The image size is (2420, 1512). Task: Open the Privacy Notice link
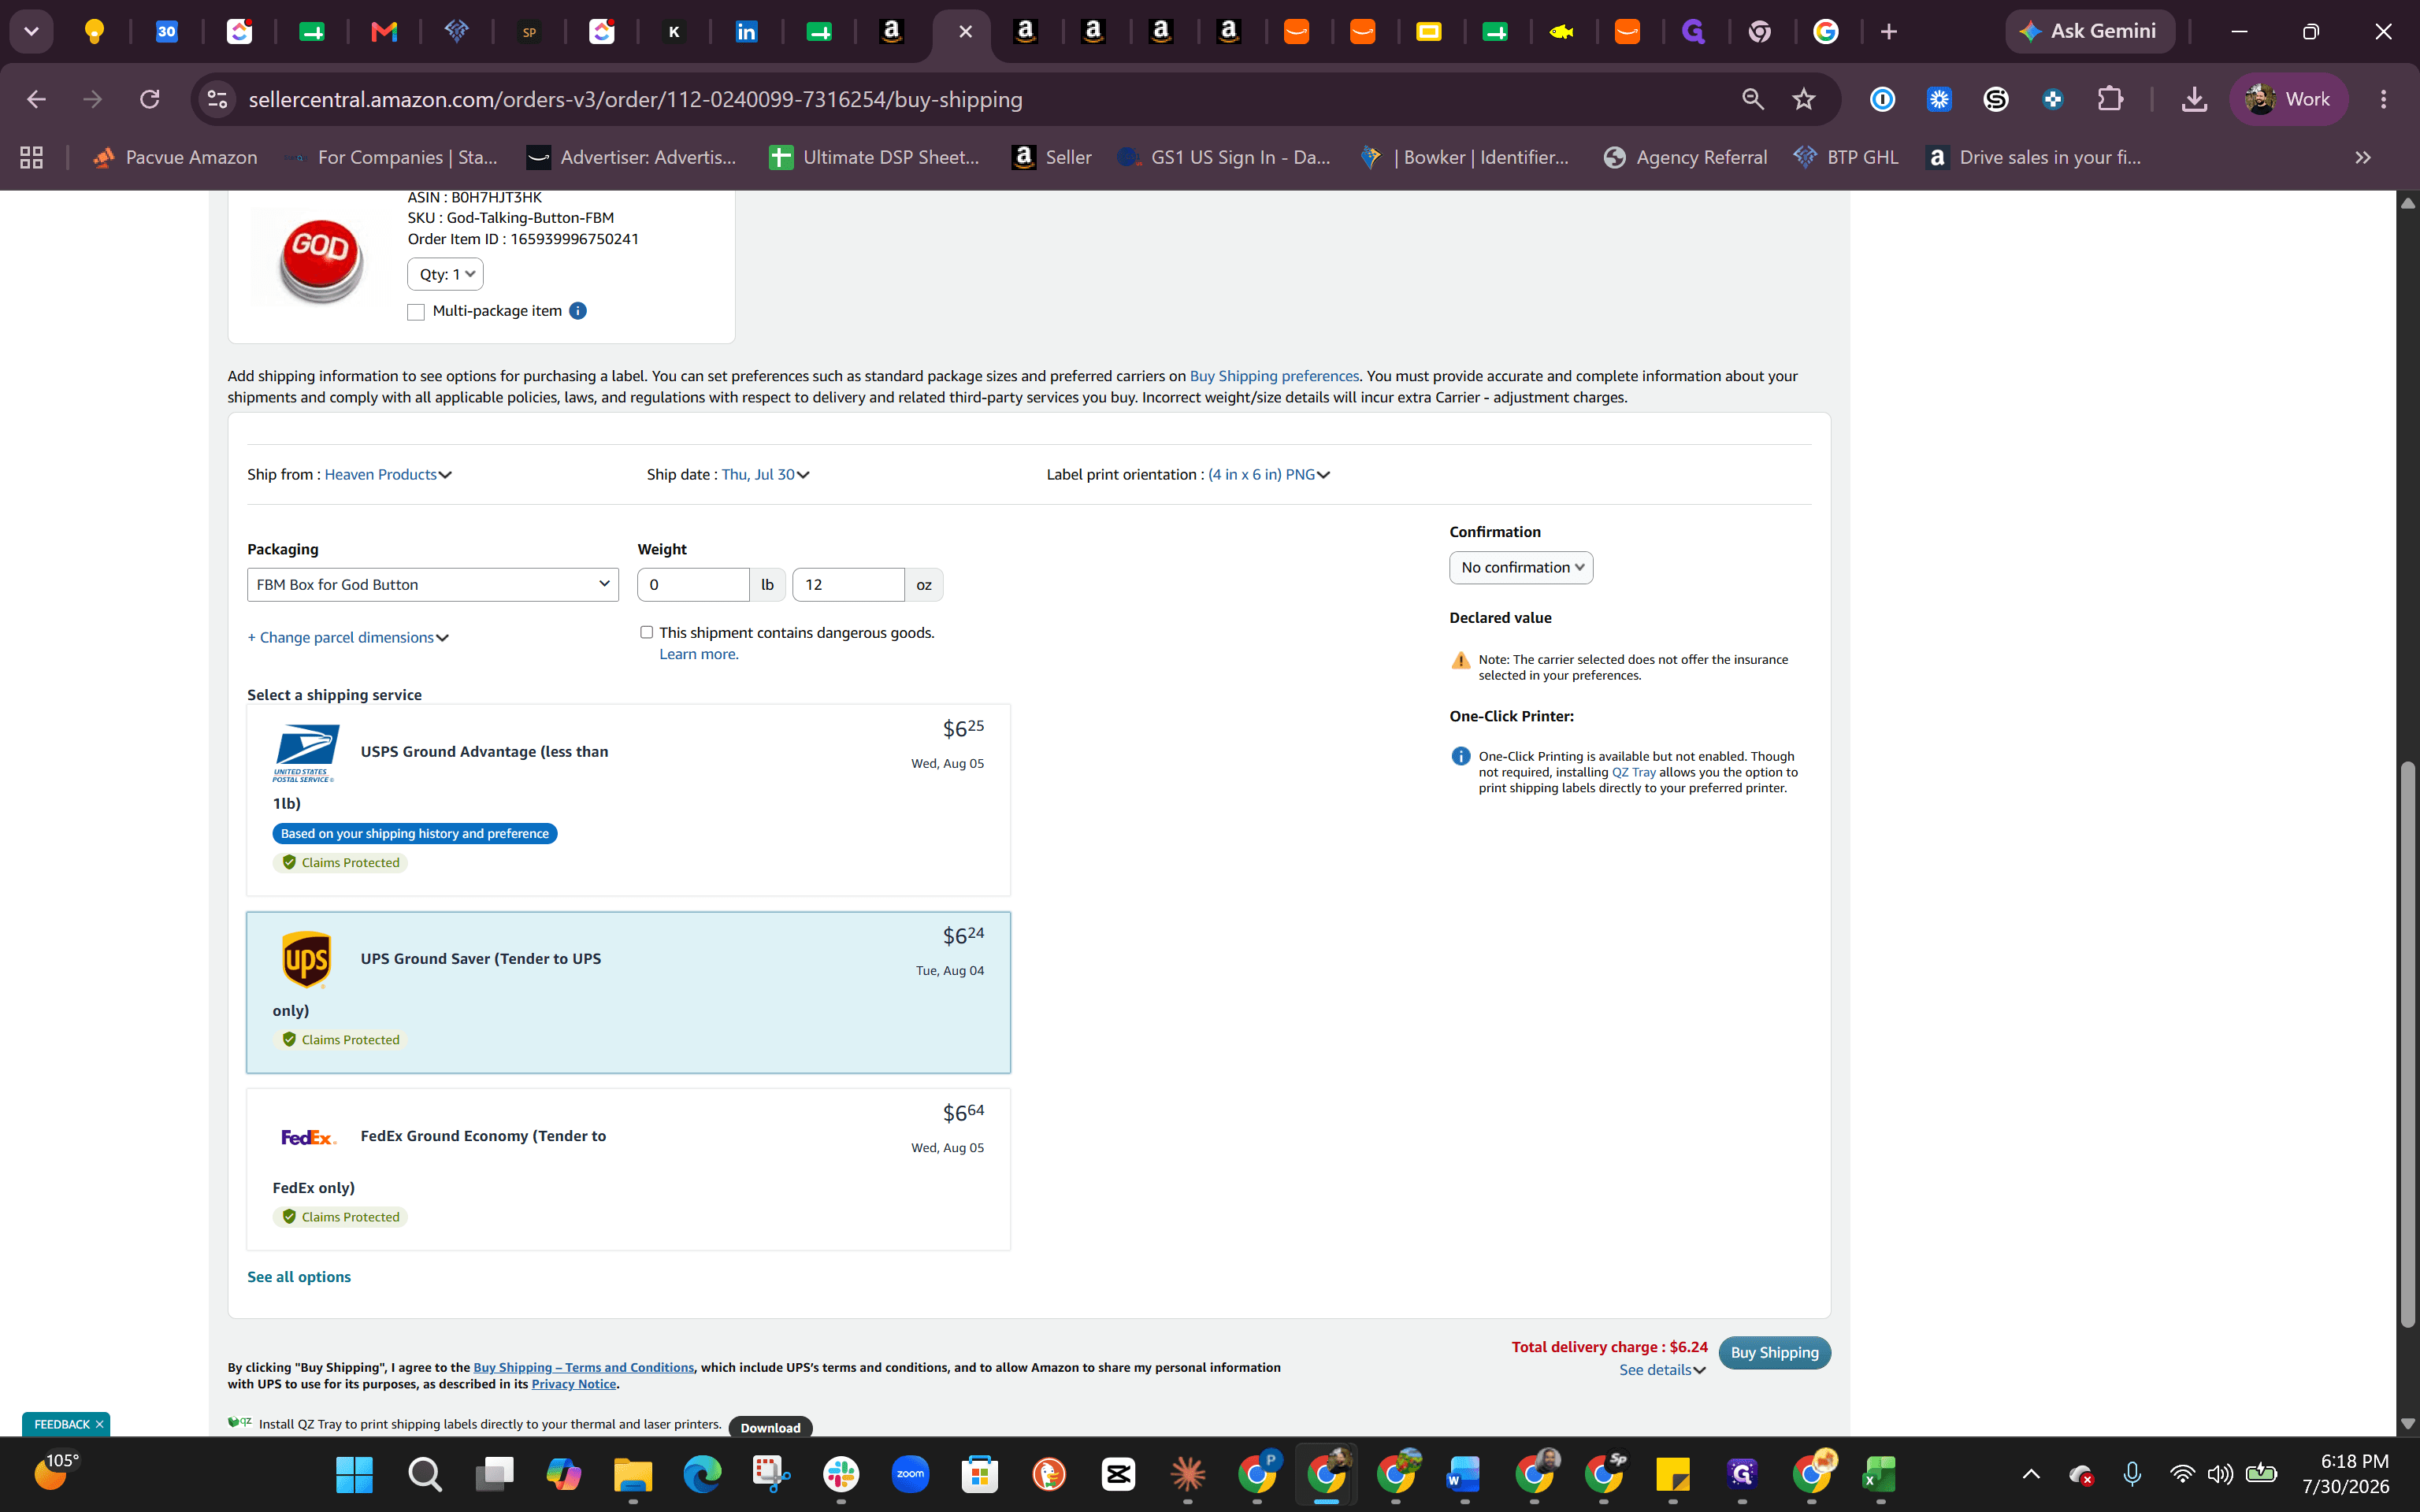coord(574,1384)
